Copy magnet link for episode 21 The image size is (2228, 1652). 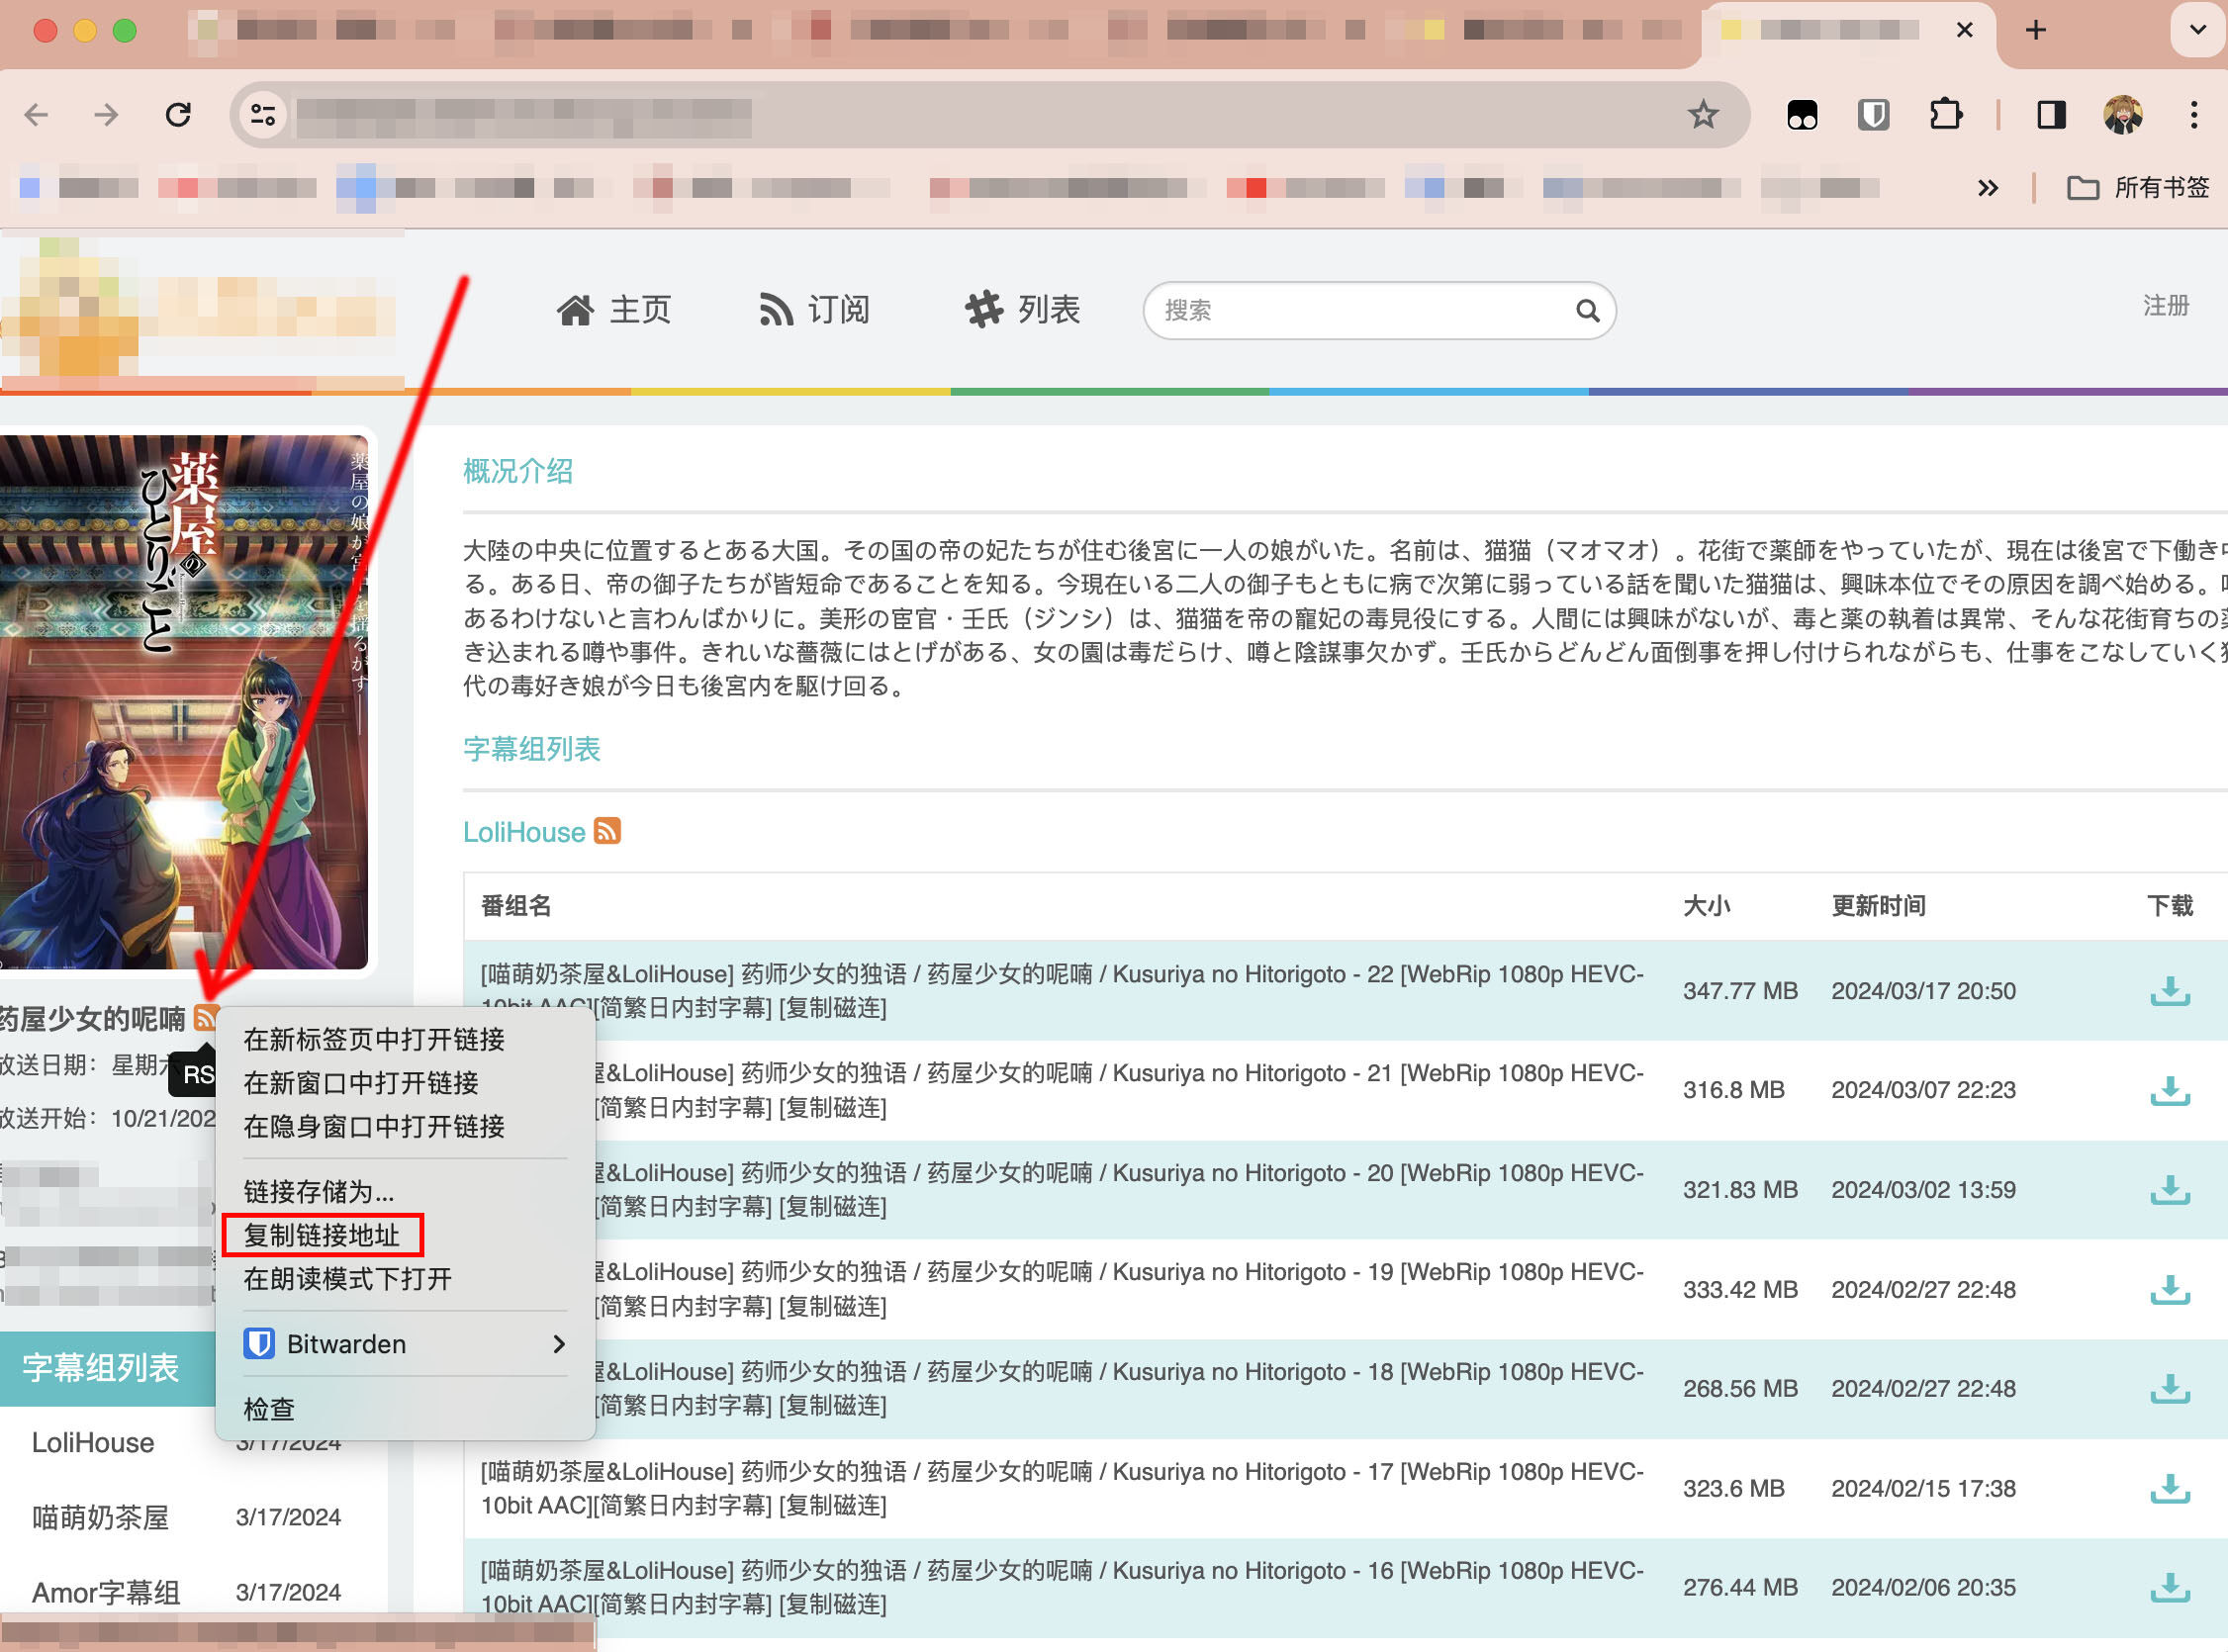click(x=833, y=1107)
